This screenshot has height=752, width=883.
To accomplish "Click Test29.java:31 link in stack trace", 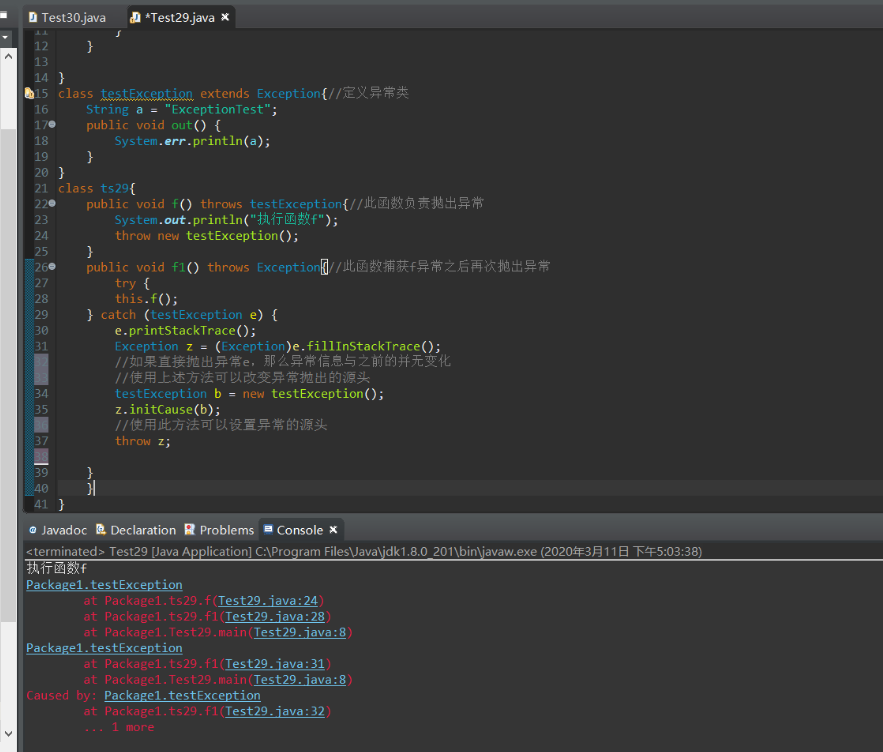I will (x=274, y=664).
